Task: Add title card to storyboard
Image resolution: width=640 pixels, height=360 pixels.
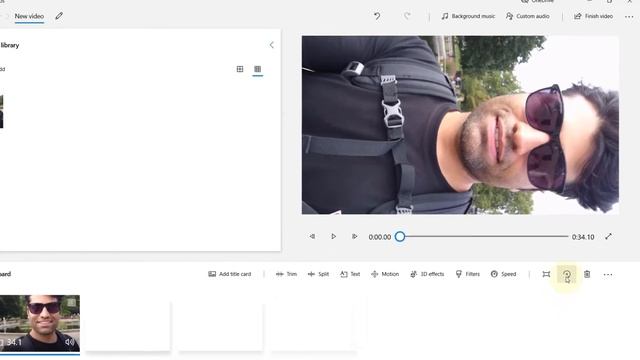Action: pos(230,274)
